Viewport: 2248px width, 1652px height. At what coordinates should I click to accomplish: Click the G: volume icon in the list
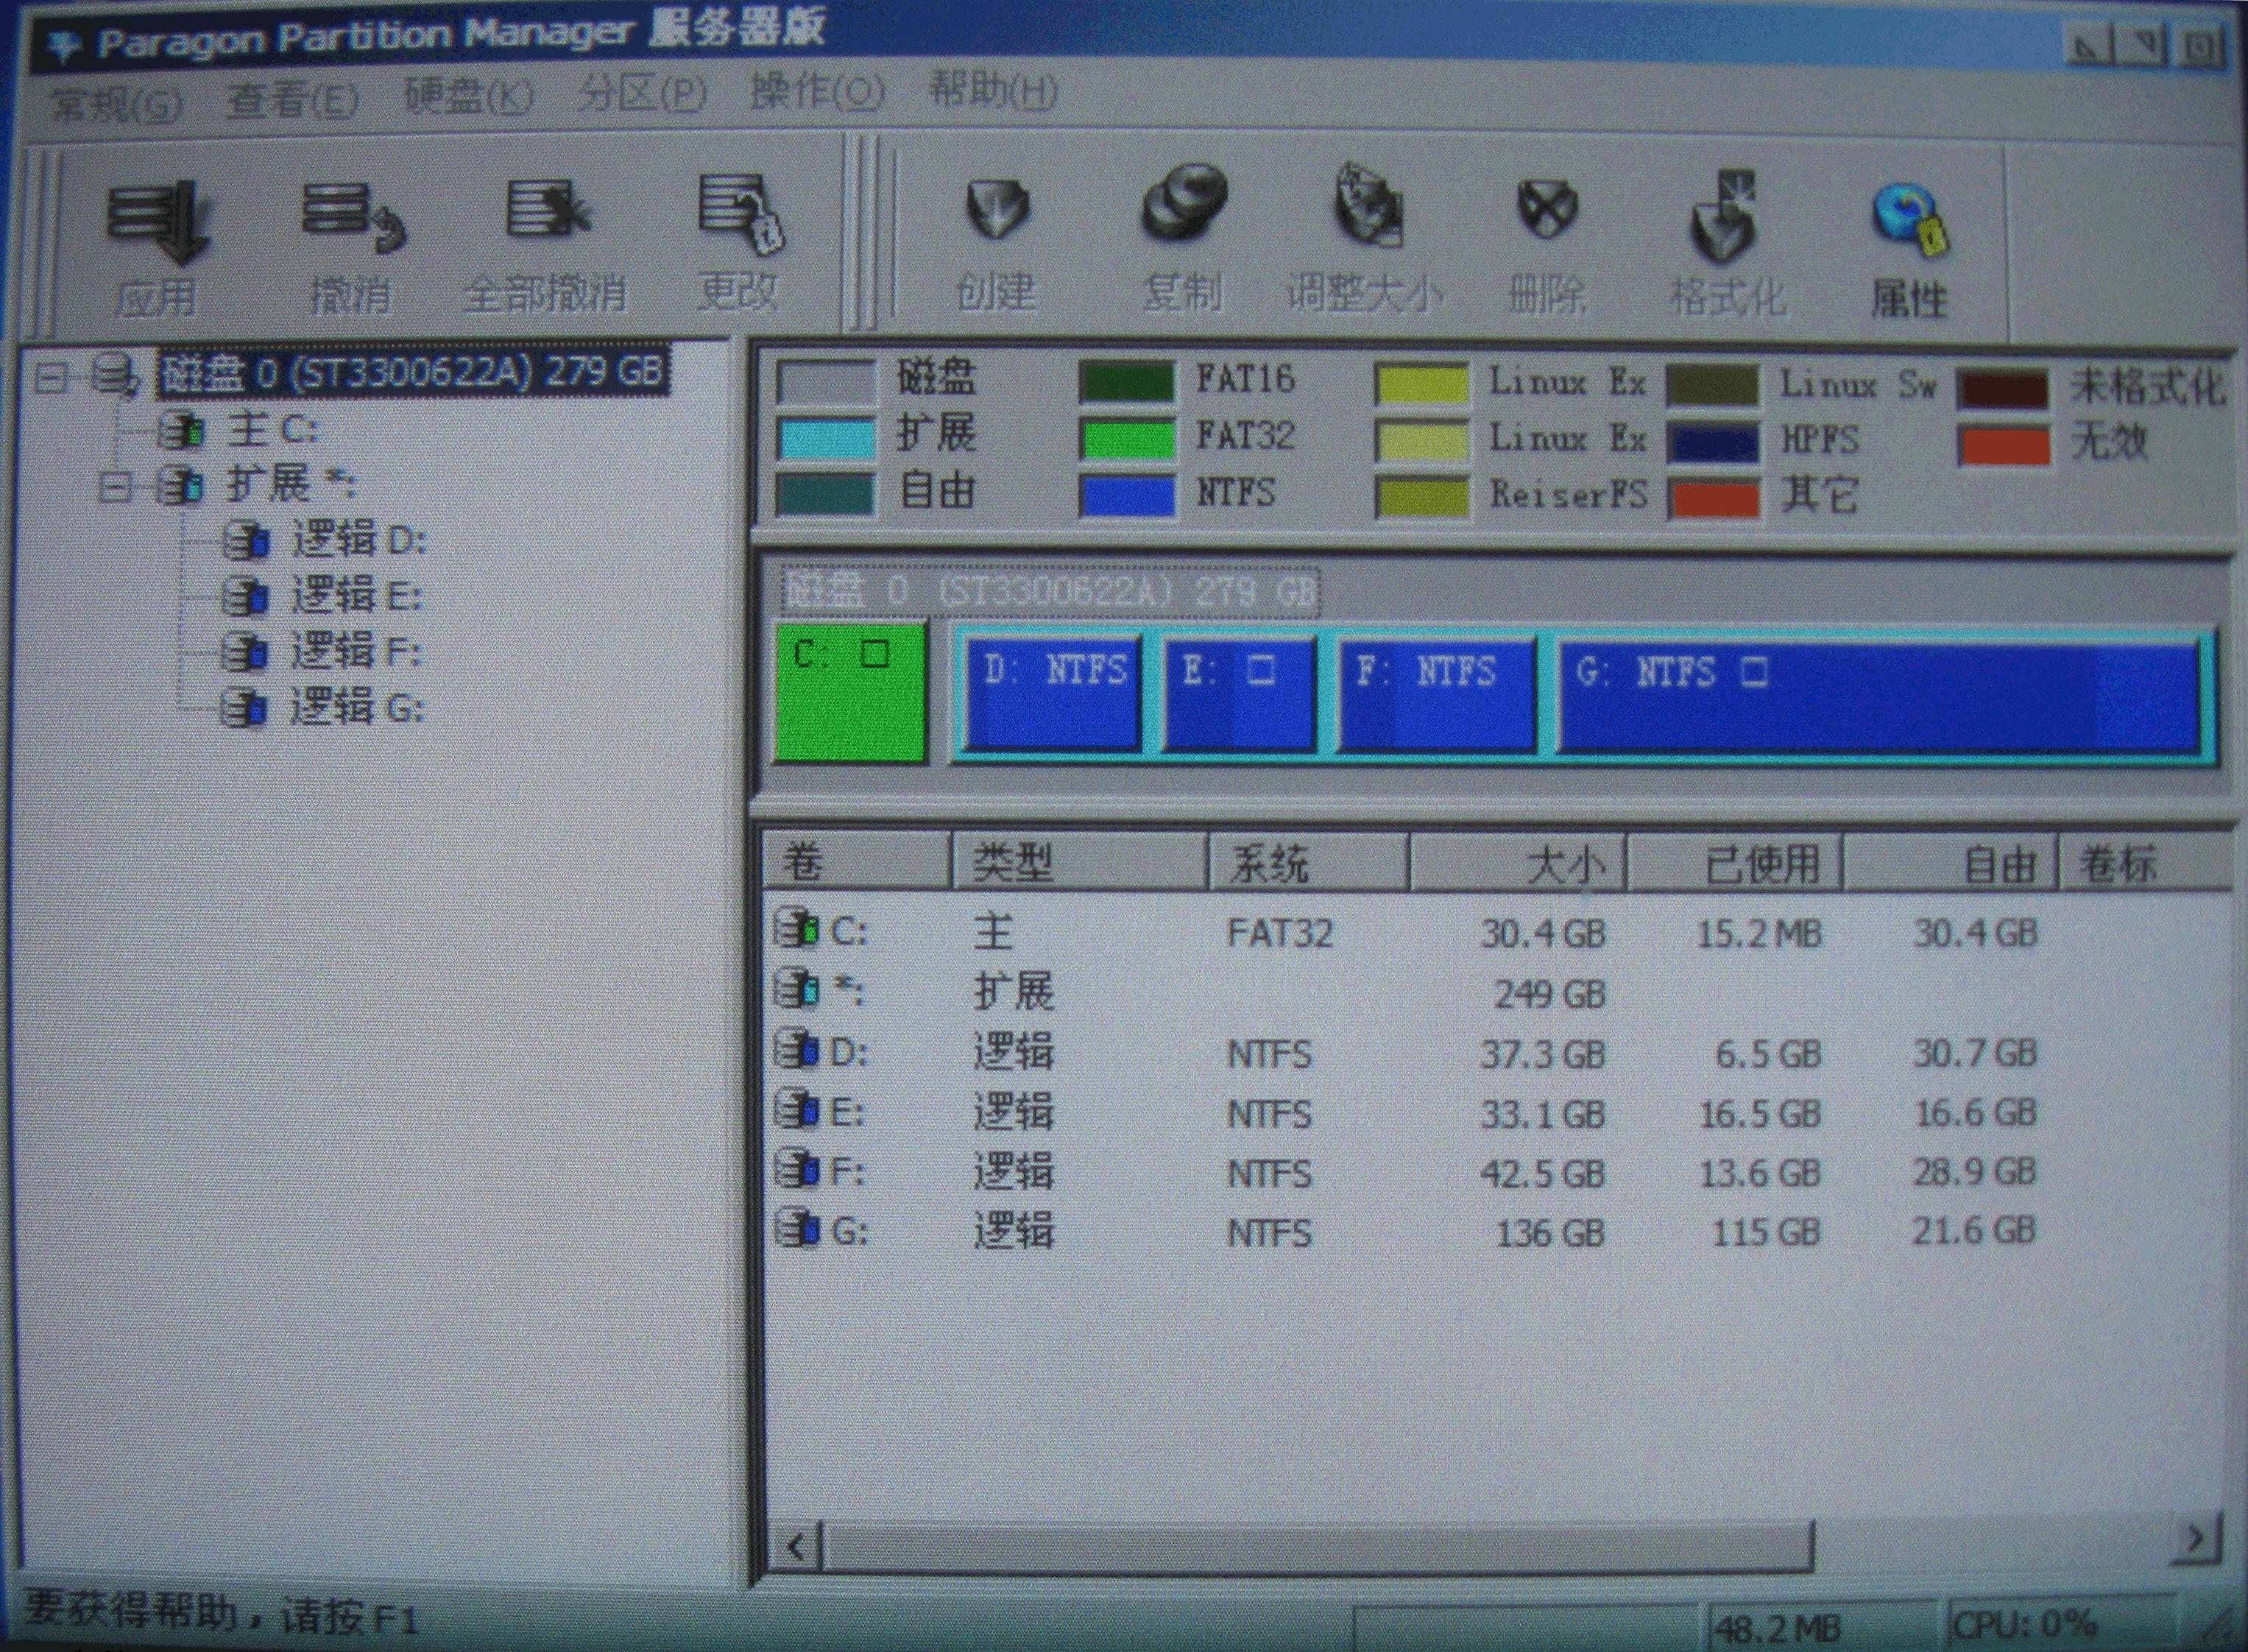pos(797,1229)
